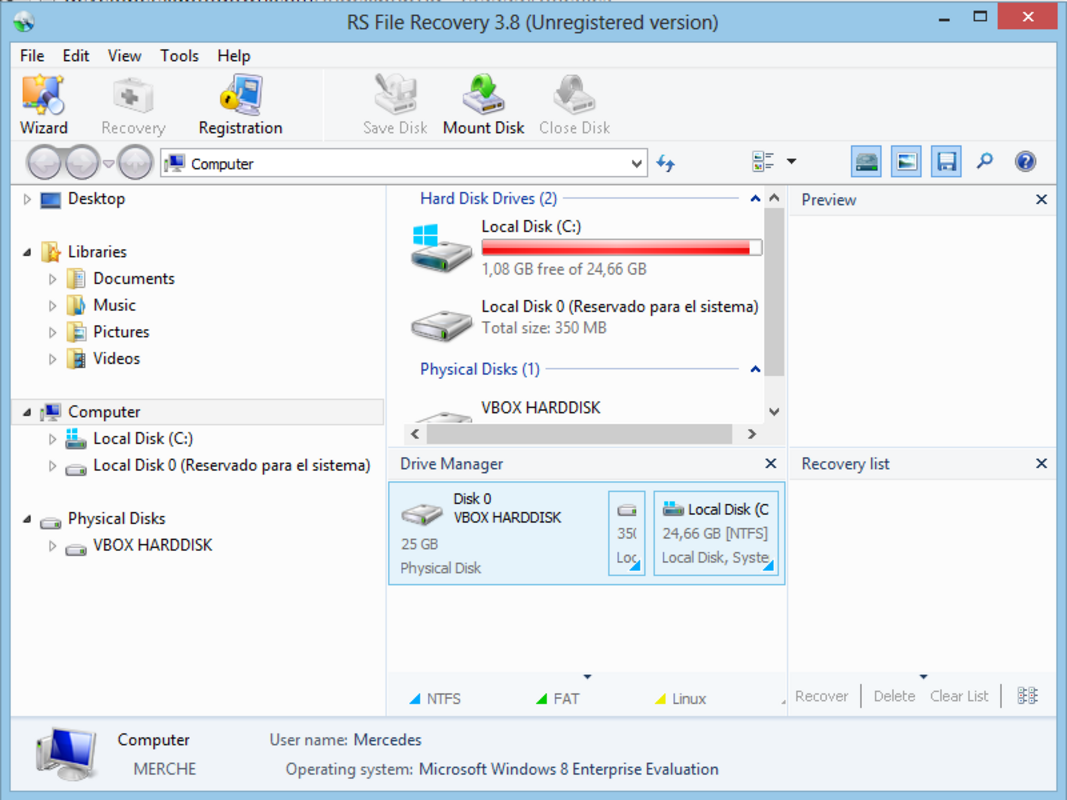
Task: Click the horizontal scrollbar in drive list
Action: (x=579, y=434)
